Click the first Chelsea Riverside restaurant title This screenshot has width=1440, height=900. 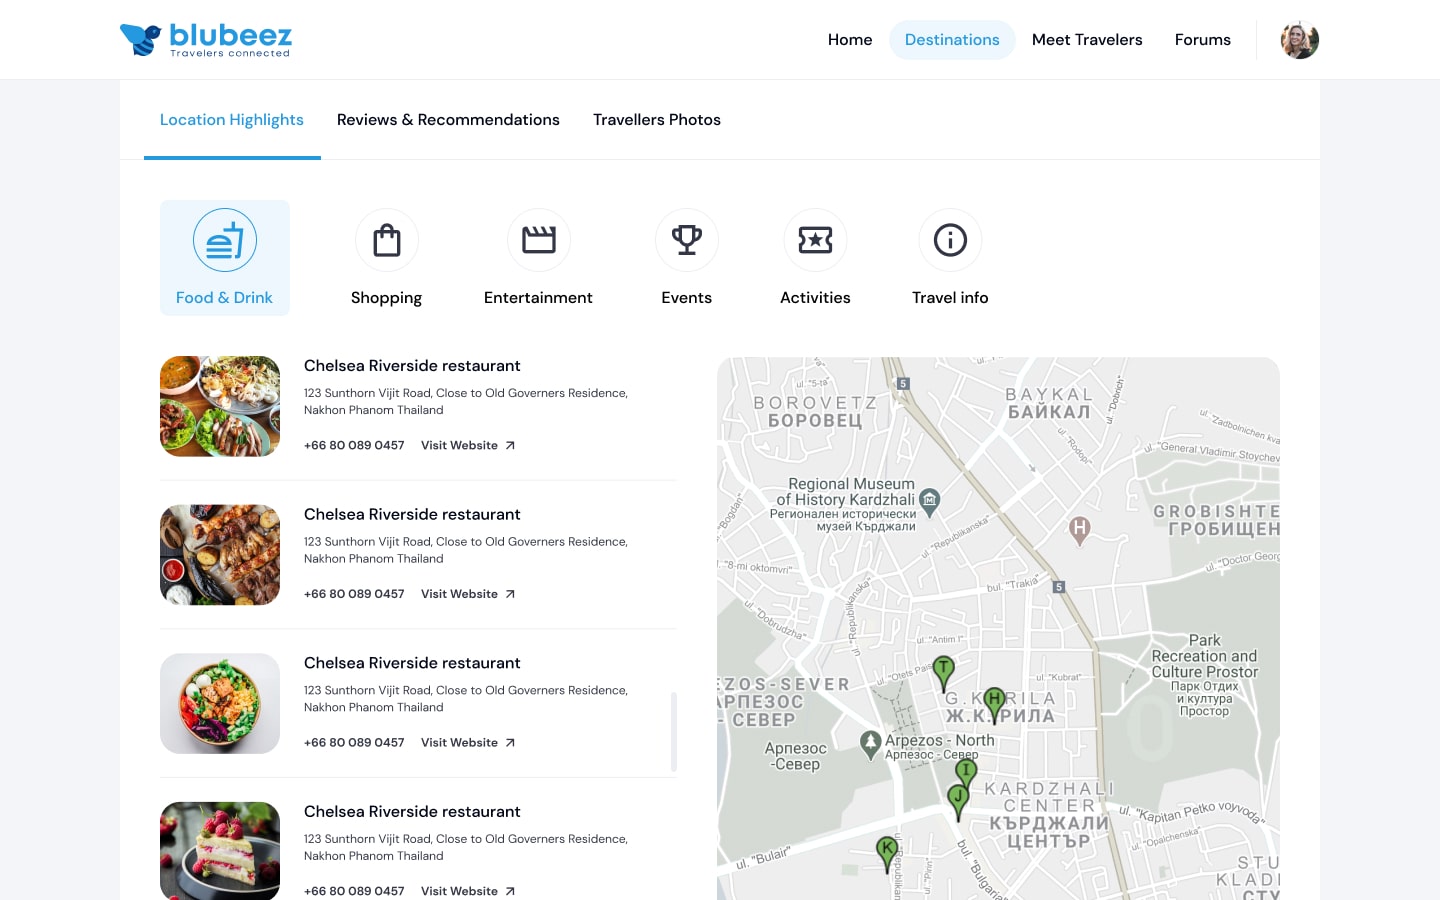412,366
